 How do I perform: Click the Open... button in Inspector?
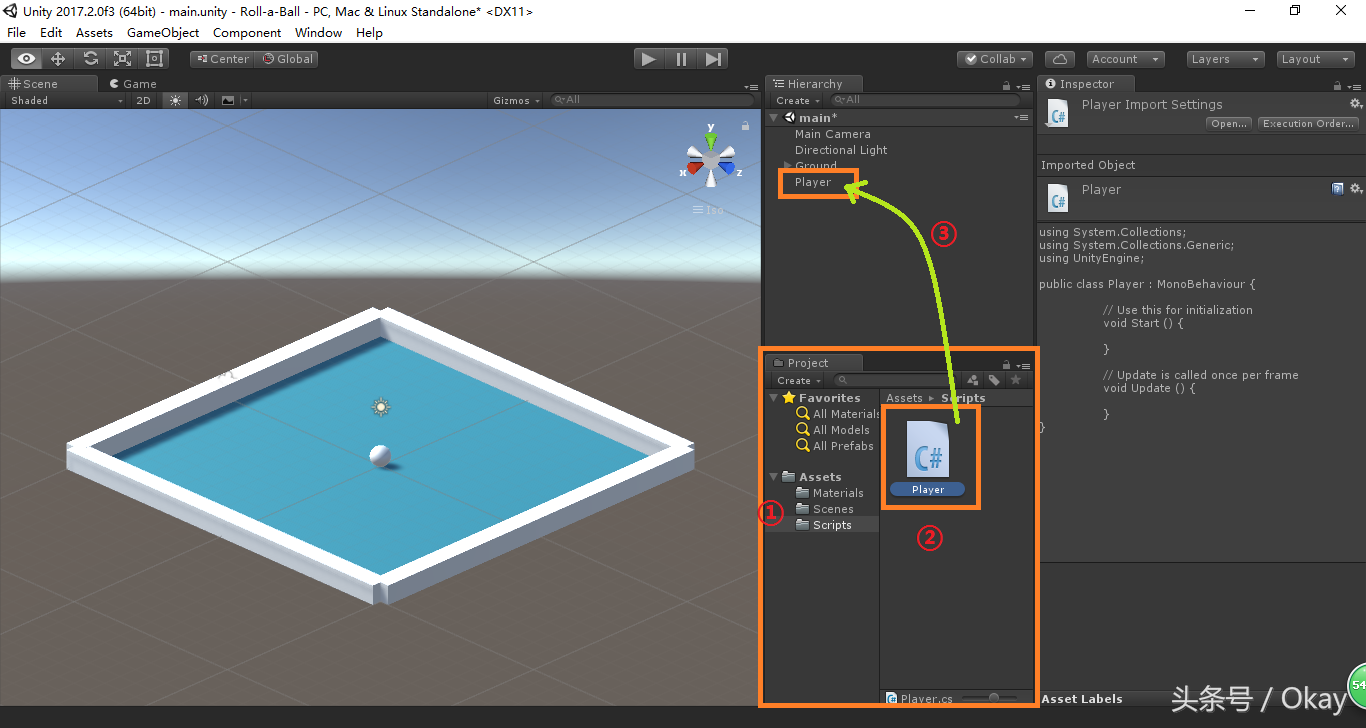(x=1228, y=124)
